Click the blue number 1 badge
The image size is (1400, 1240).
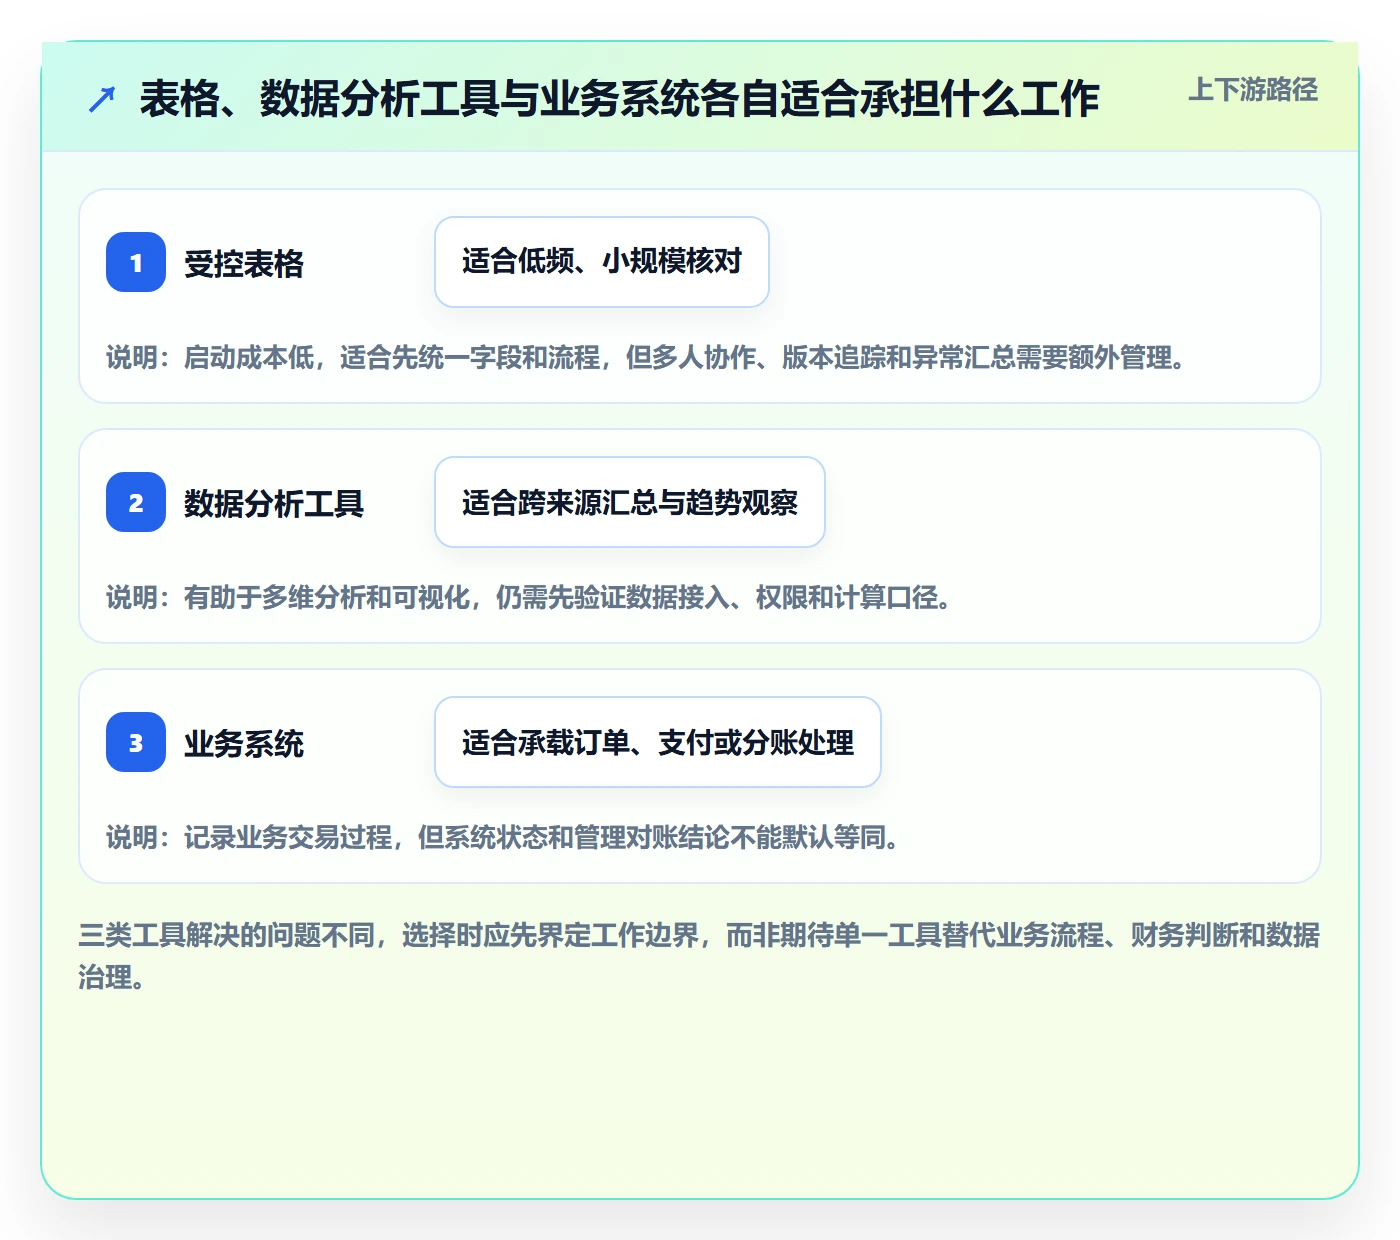click(x=136, y=262)
